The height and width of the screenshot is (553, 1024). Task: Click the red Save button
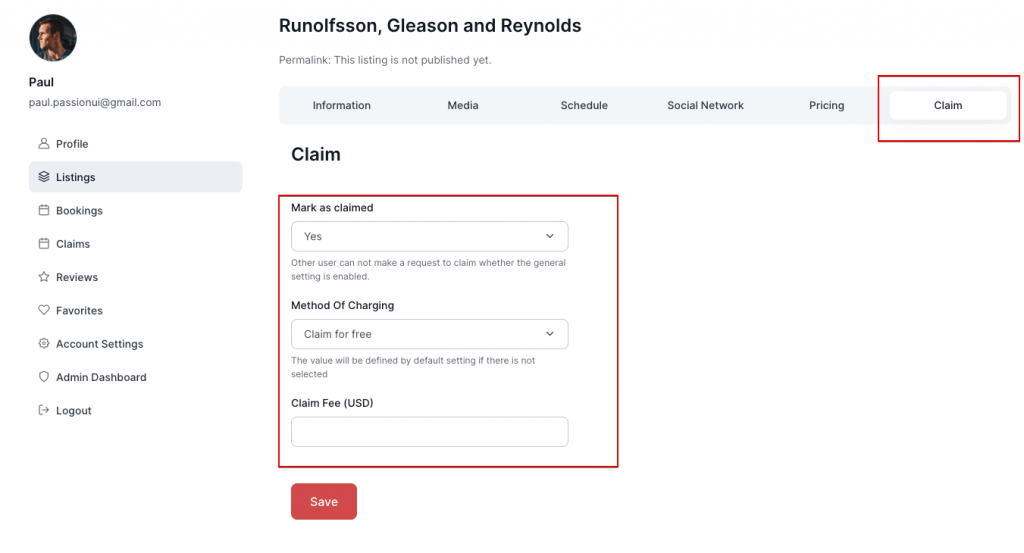pos(324,501)
